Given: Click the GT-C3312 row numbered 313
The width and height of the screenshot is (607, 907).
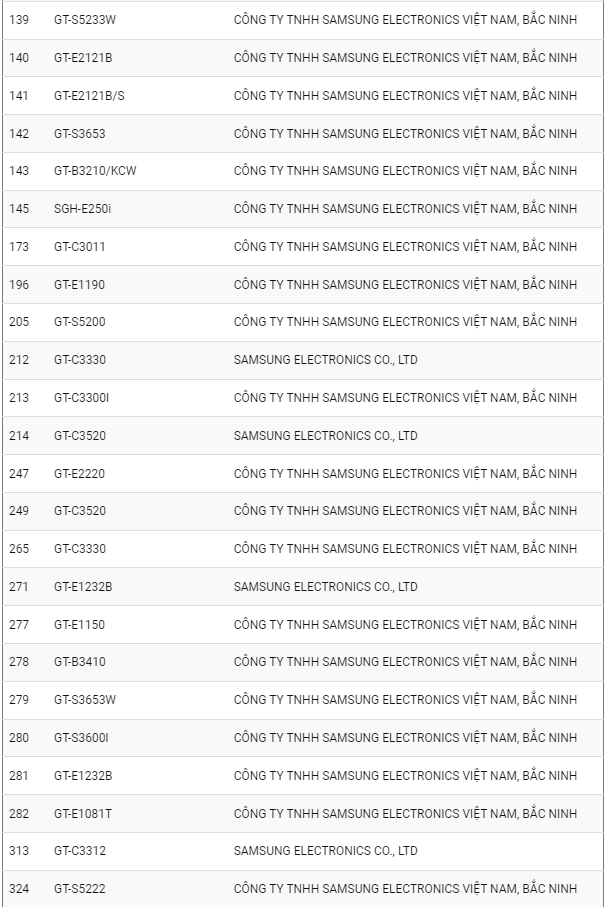Looking at the screenshot, I should (303, 851).
